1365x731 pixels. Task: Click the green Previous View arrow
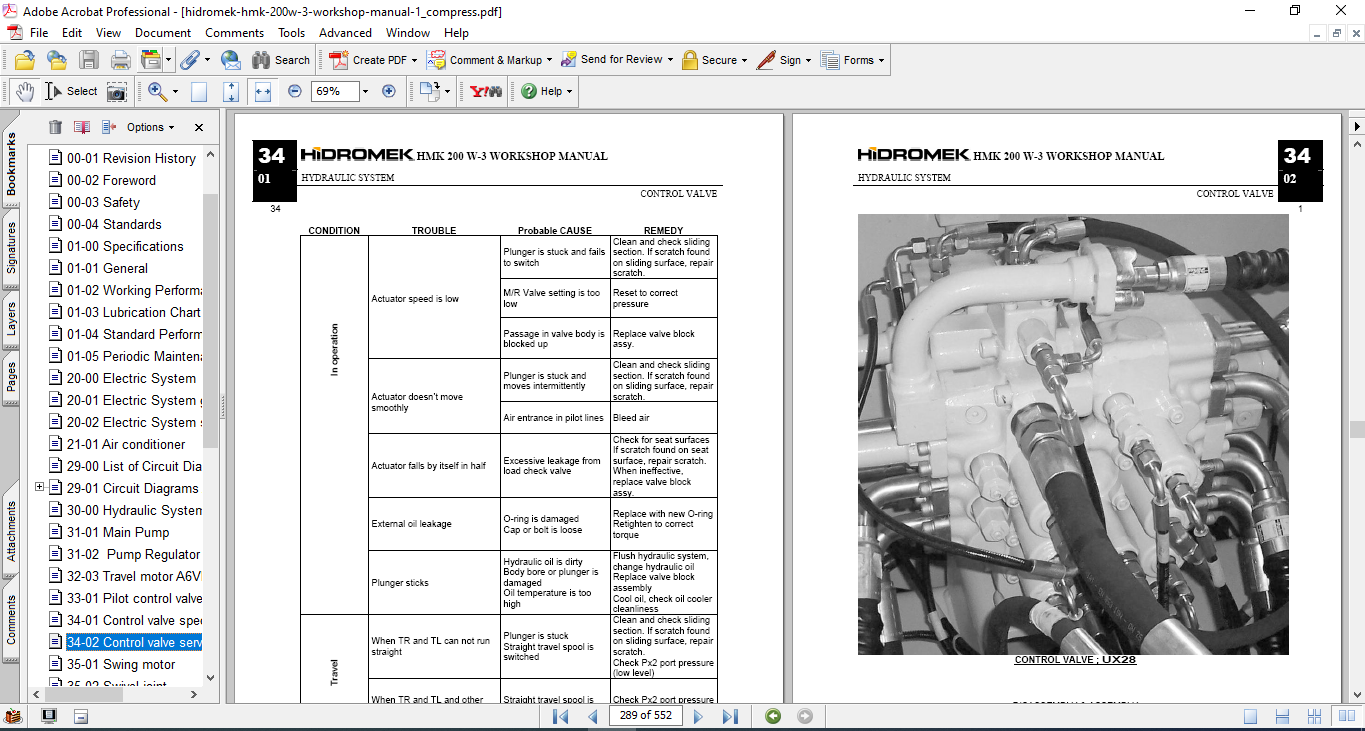[x=772, y=716]
